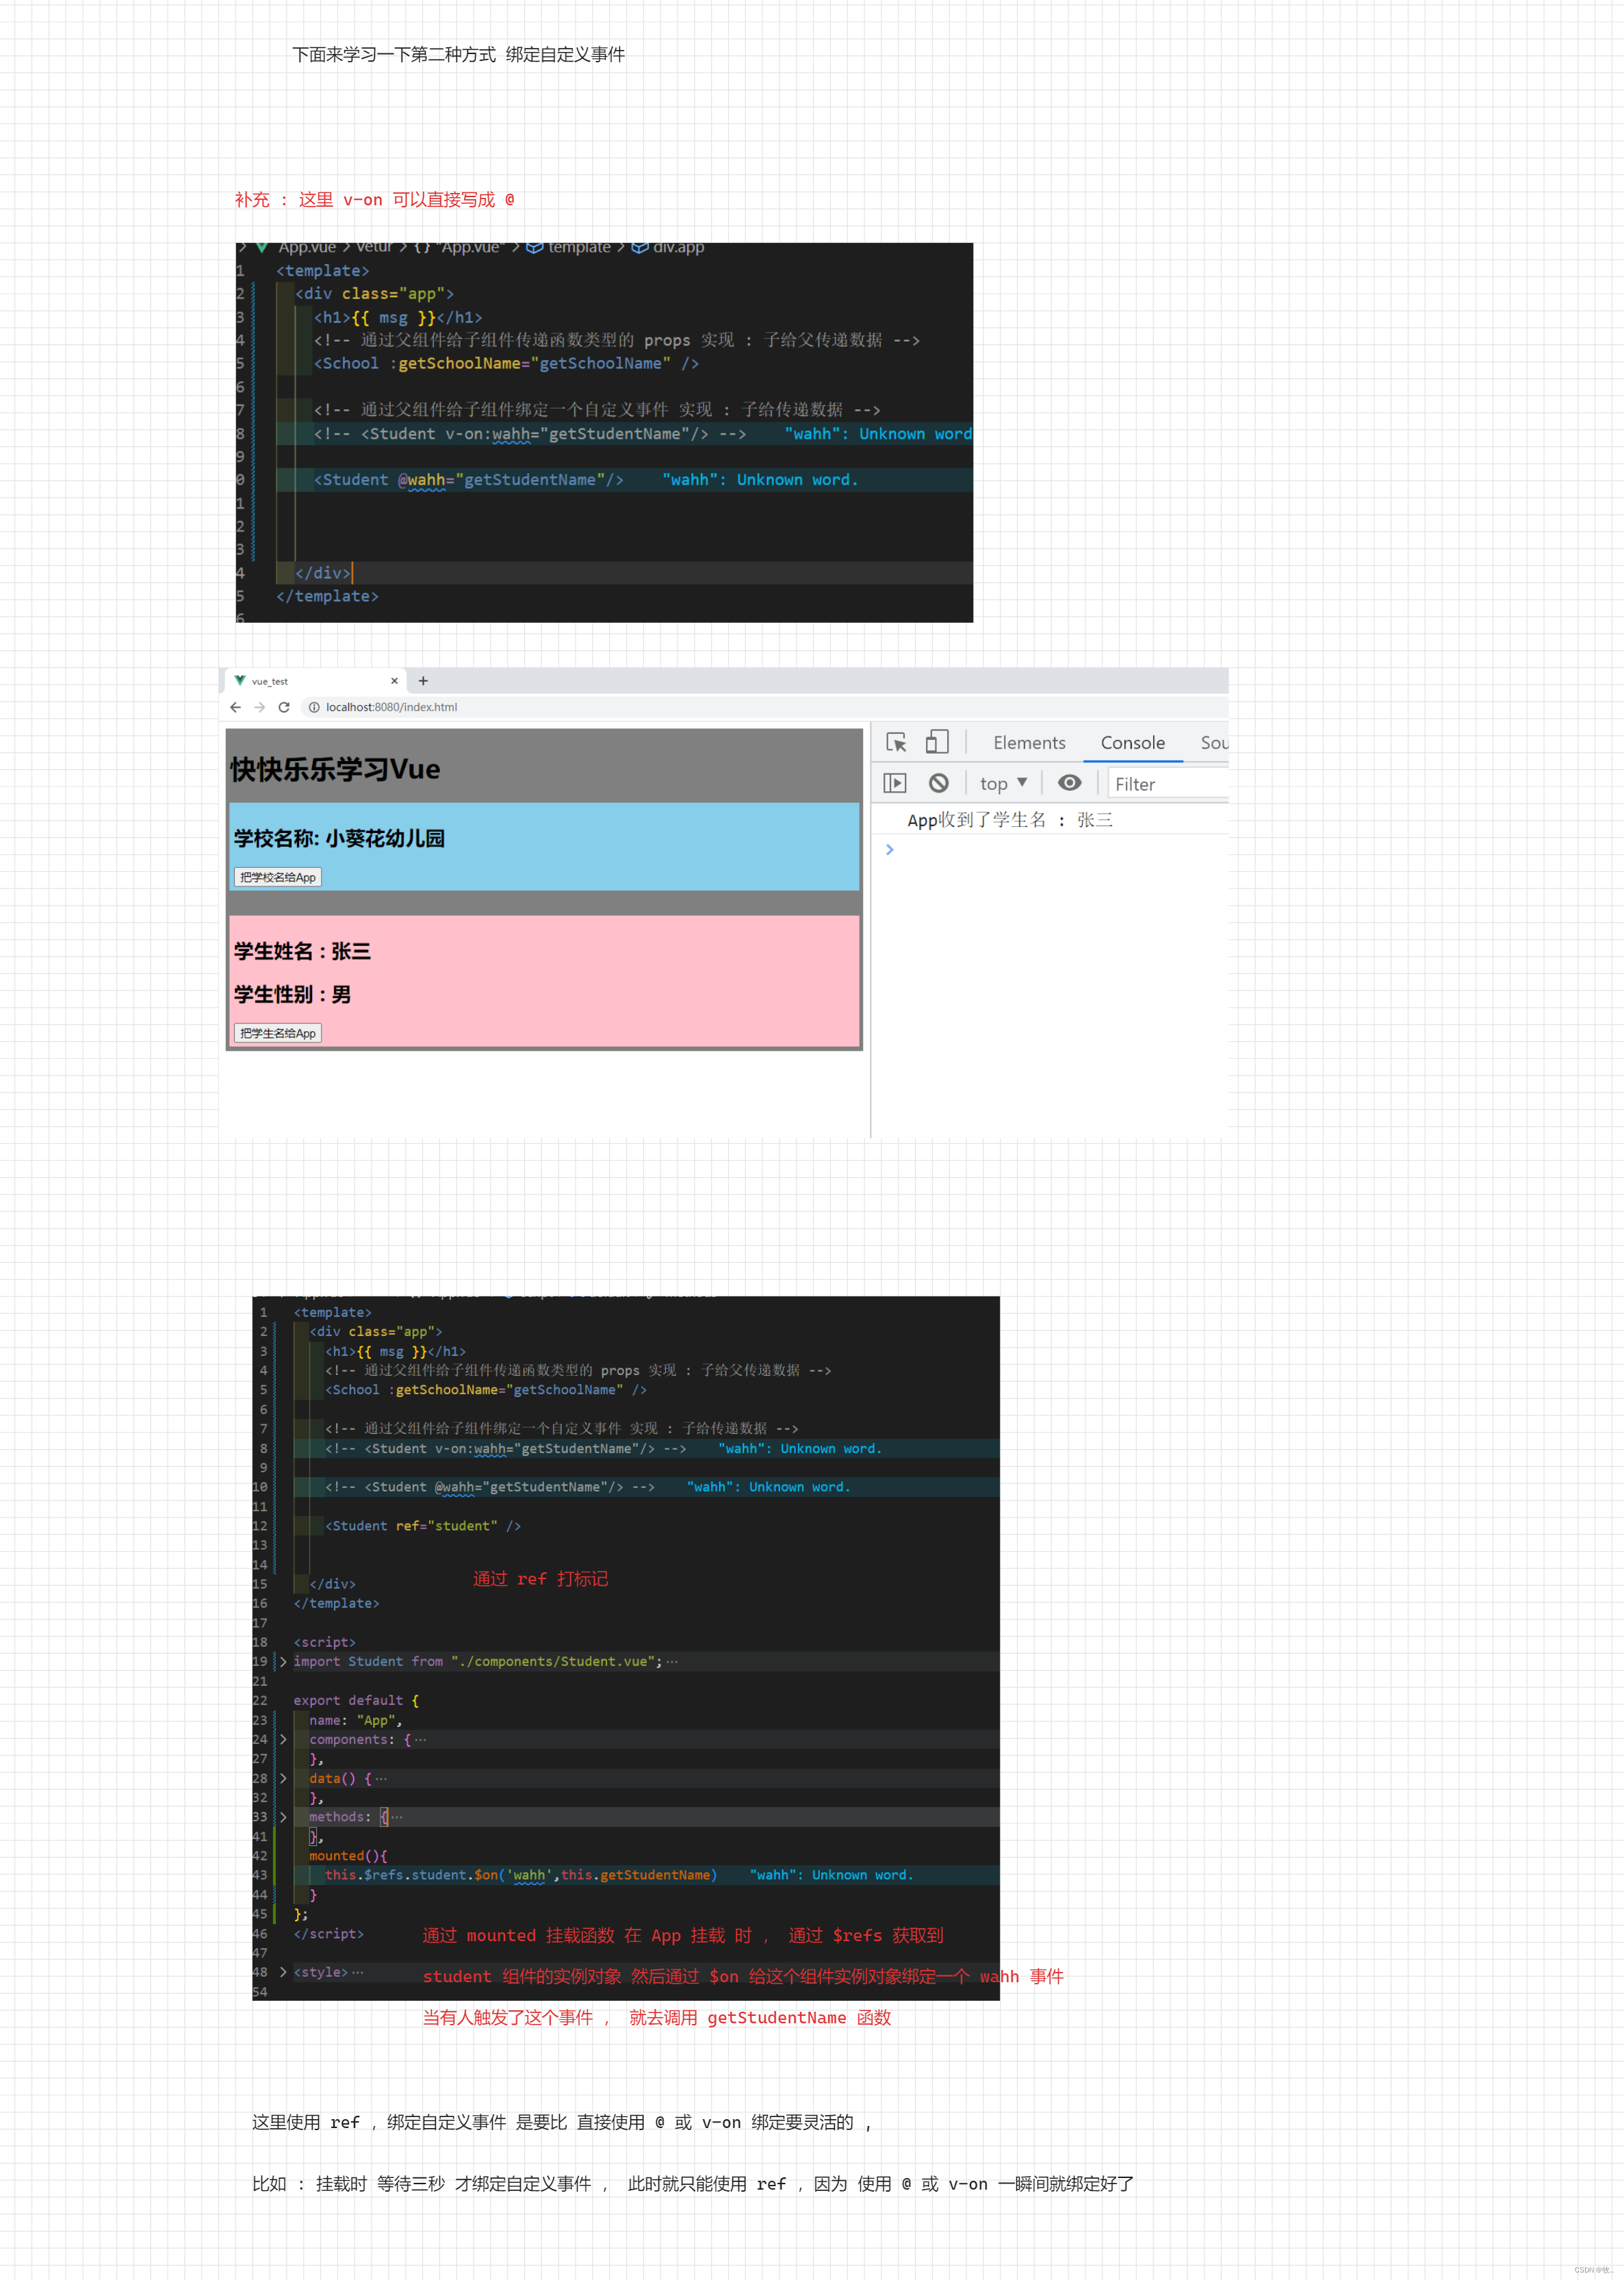Open a new browser tab with plus
This screenshot has height=2280, width=1624.
(x=423, y=681)
